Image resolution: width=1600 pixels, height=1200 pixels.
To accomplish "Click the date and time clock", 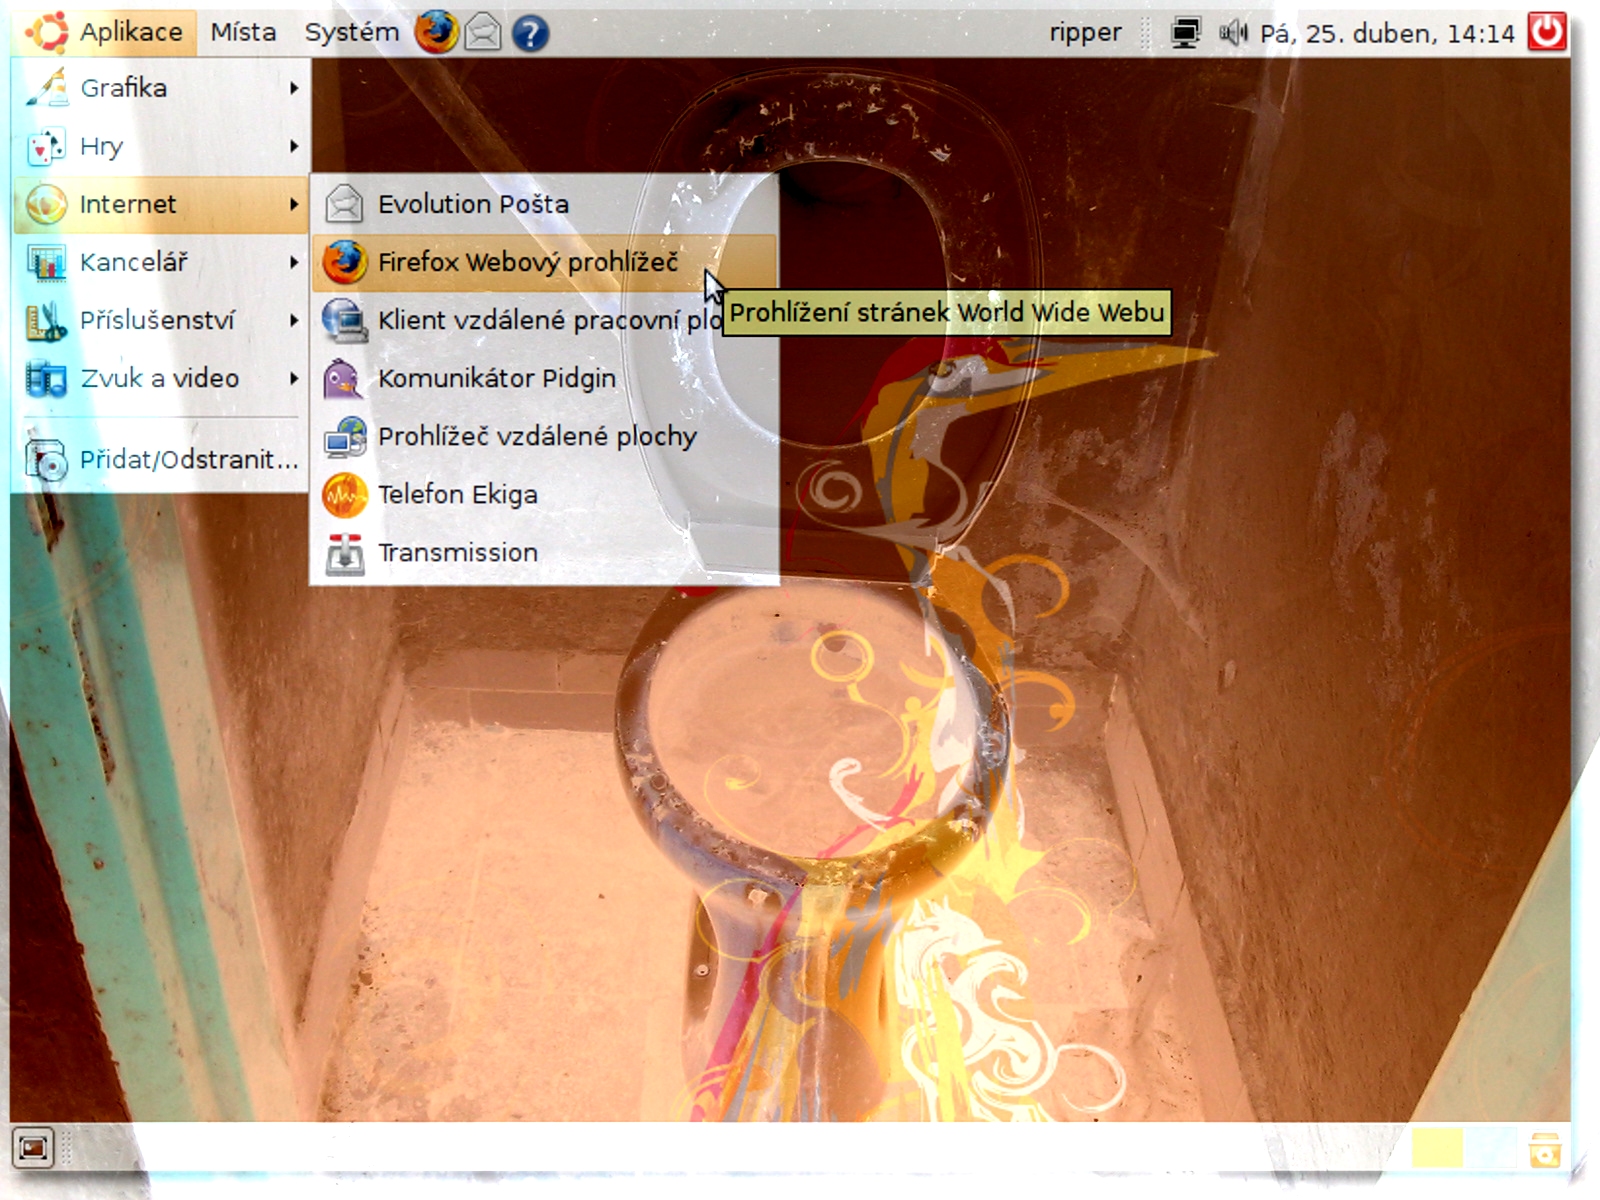I will pos(1386,34).
